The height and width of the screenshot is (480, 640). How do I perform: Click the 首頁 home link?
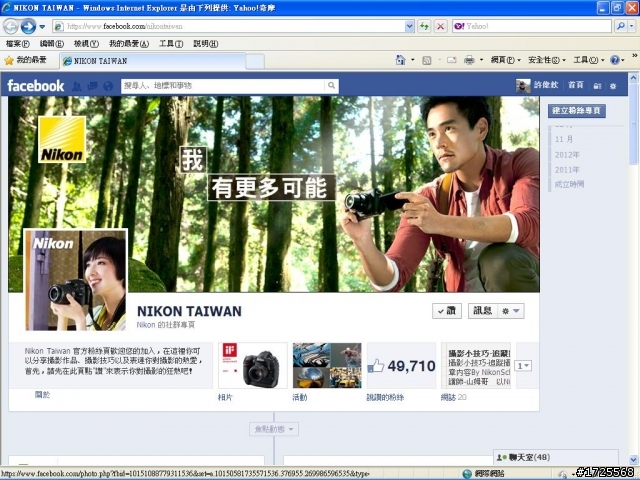coord(576,85)
